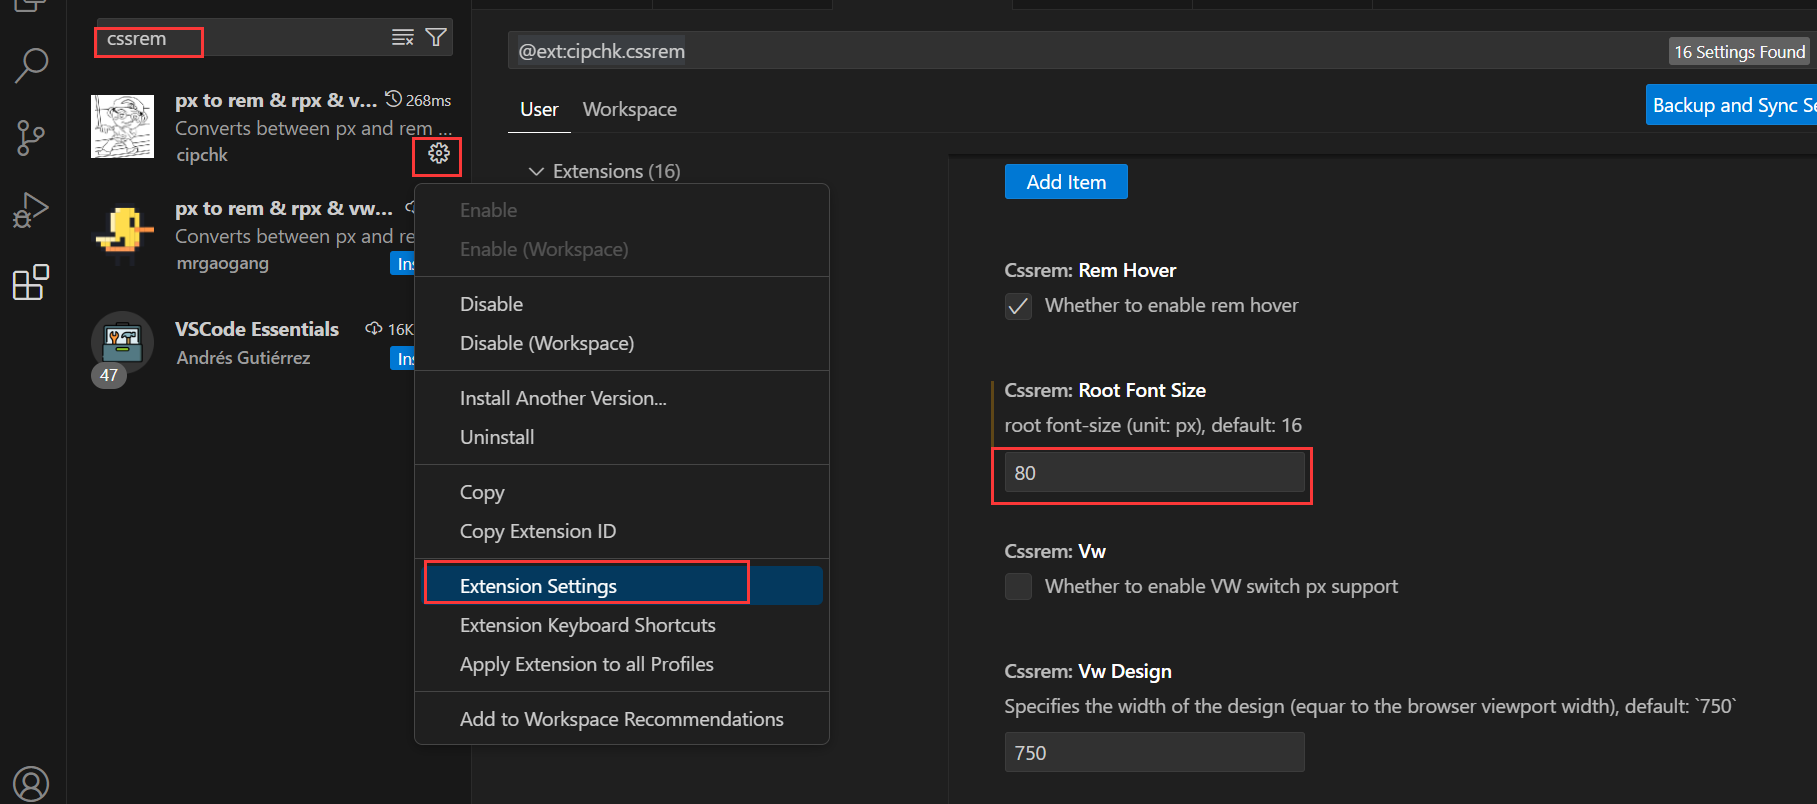Open the extensions filter funnel icon

[x=436, y=38]
